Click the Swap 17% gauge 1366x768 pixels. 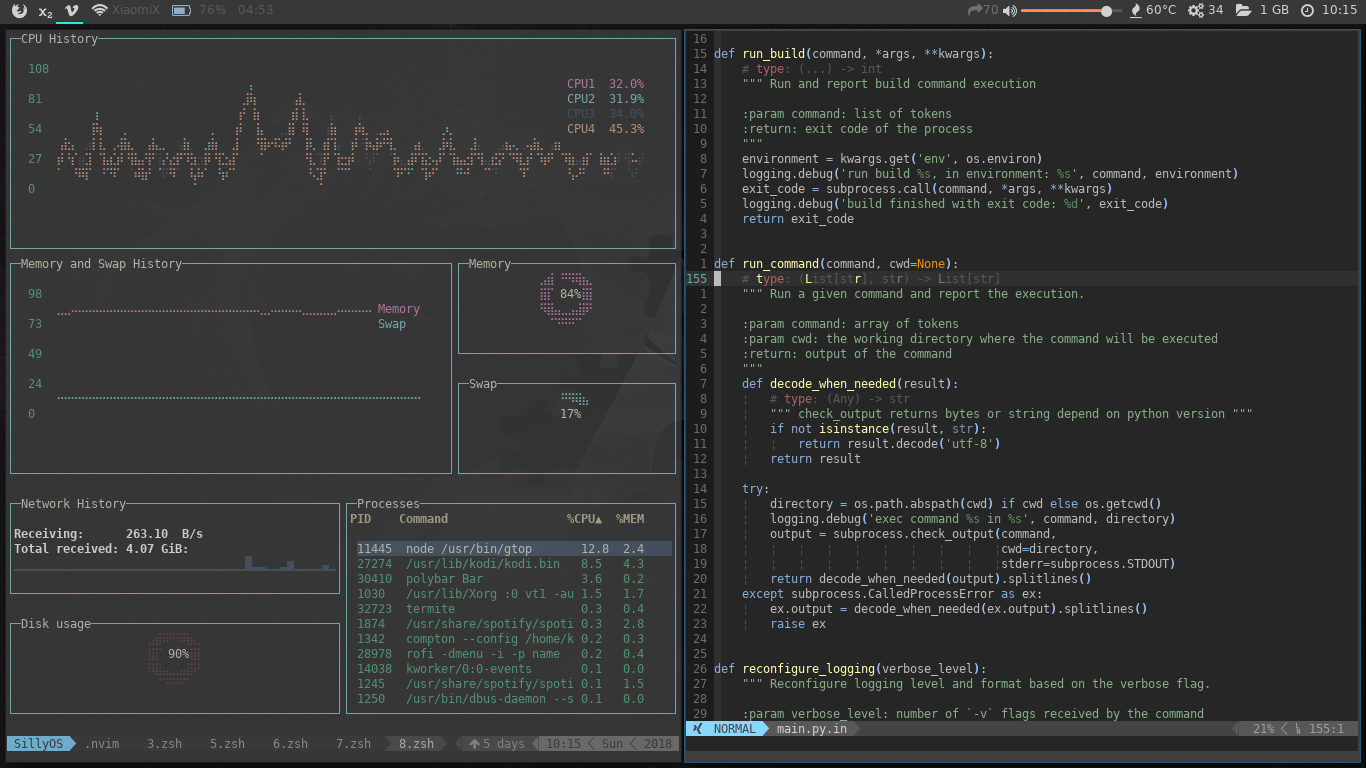tap(572, 405)
